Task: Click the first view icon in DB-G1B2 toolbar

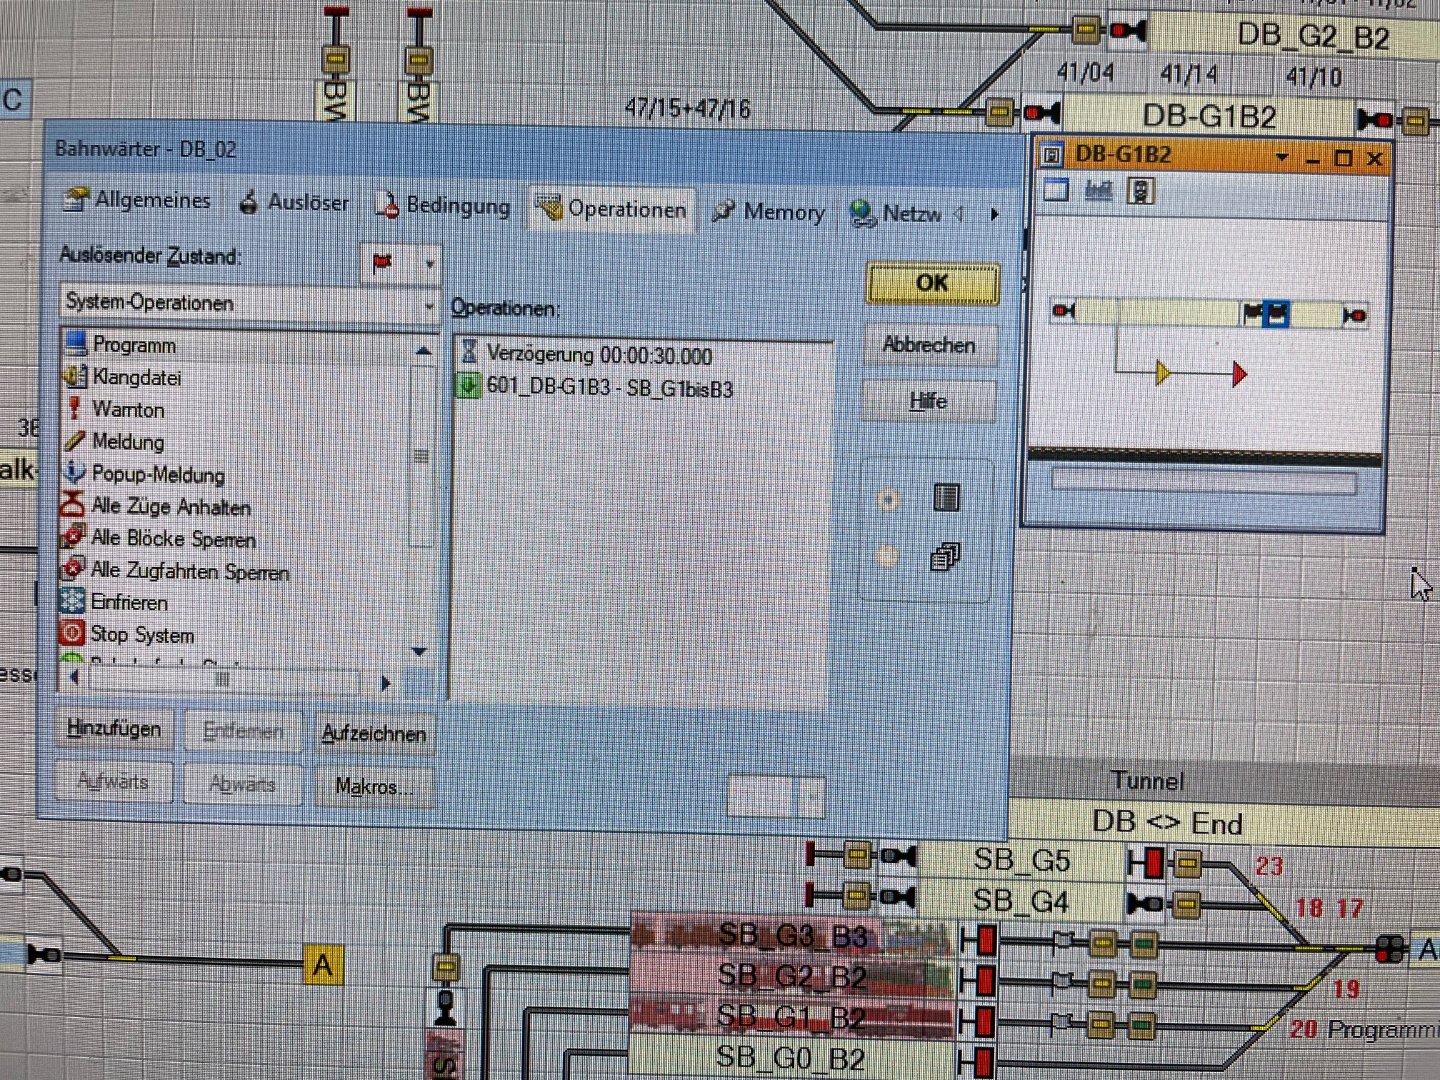Action: point(1056,190)
